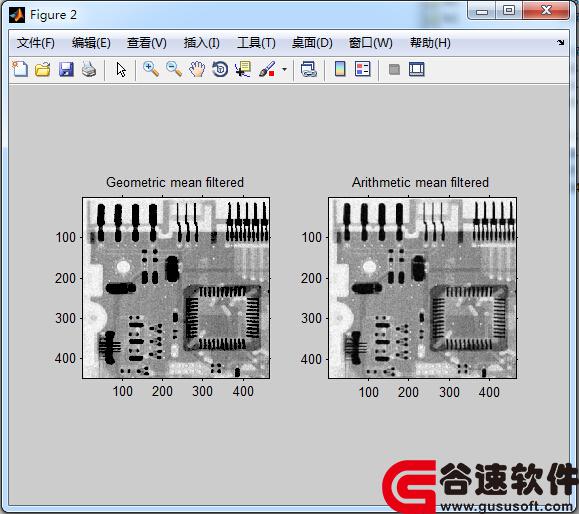Click the 'Geometric mean filtered' title text
Image resolution: width=579 pixels, height=514 pixels.
pos(175,182)
